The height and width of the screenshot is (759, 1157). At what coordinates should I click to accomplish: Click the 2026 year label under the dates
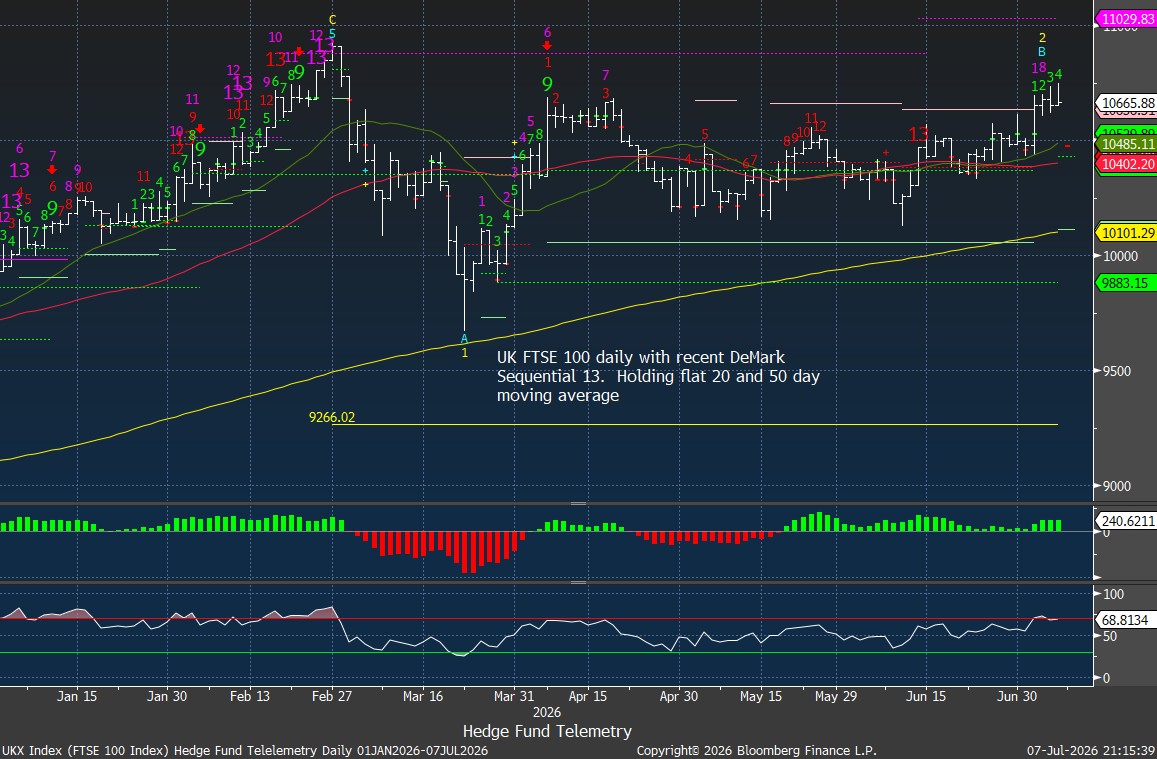547,713
